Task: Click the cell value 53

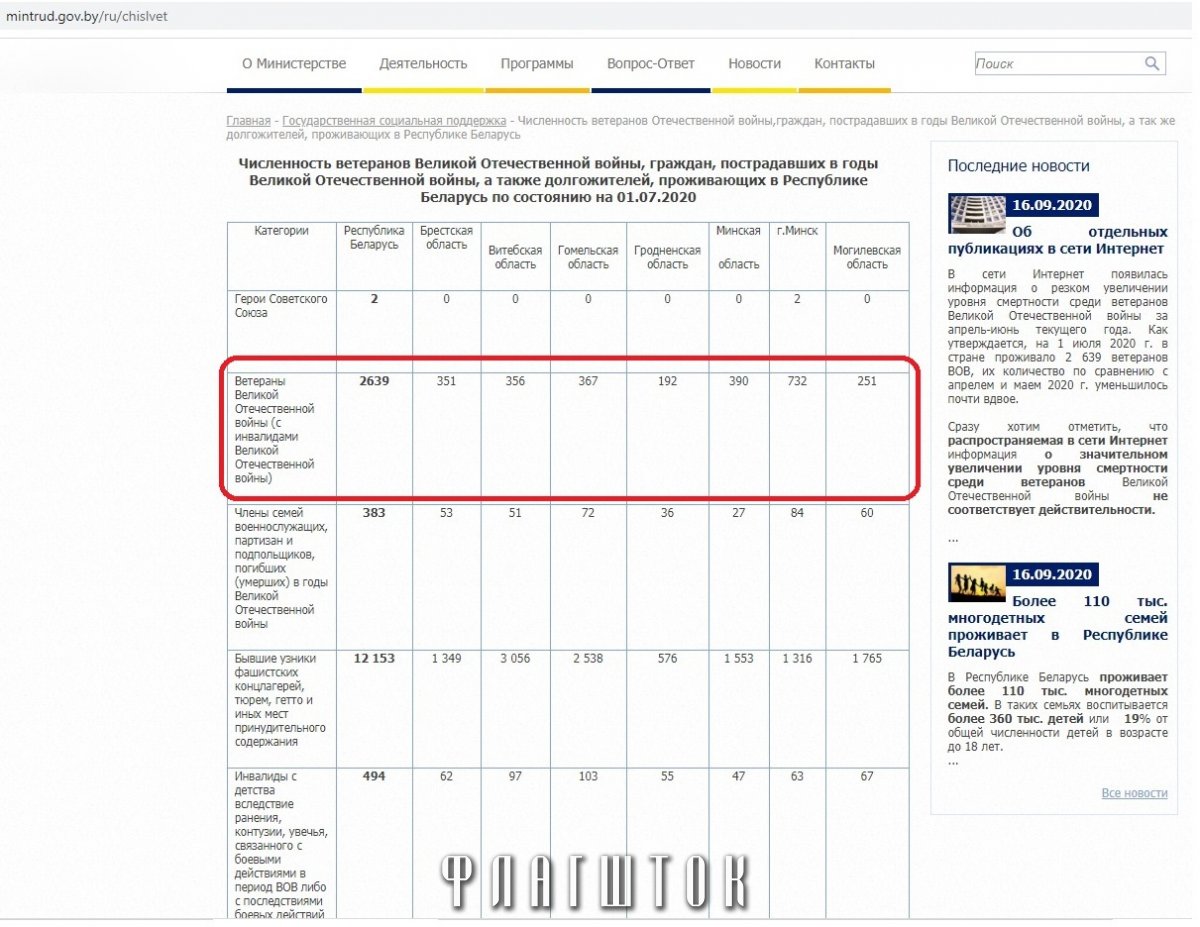Action: click(447, 513)
